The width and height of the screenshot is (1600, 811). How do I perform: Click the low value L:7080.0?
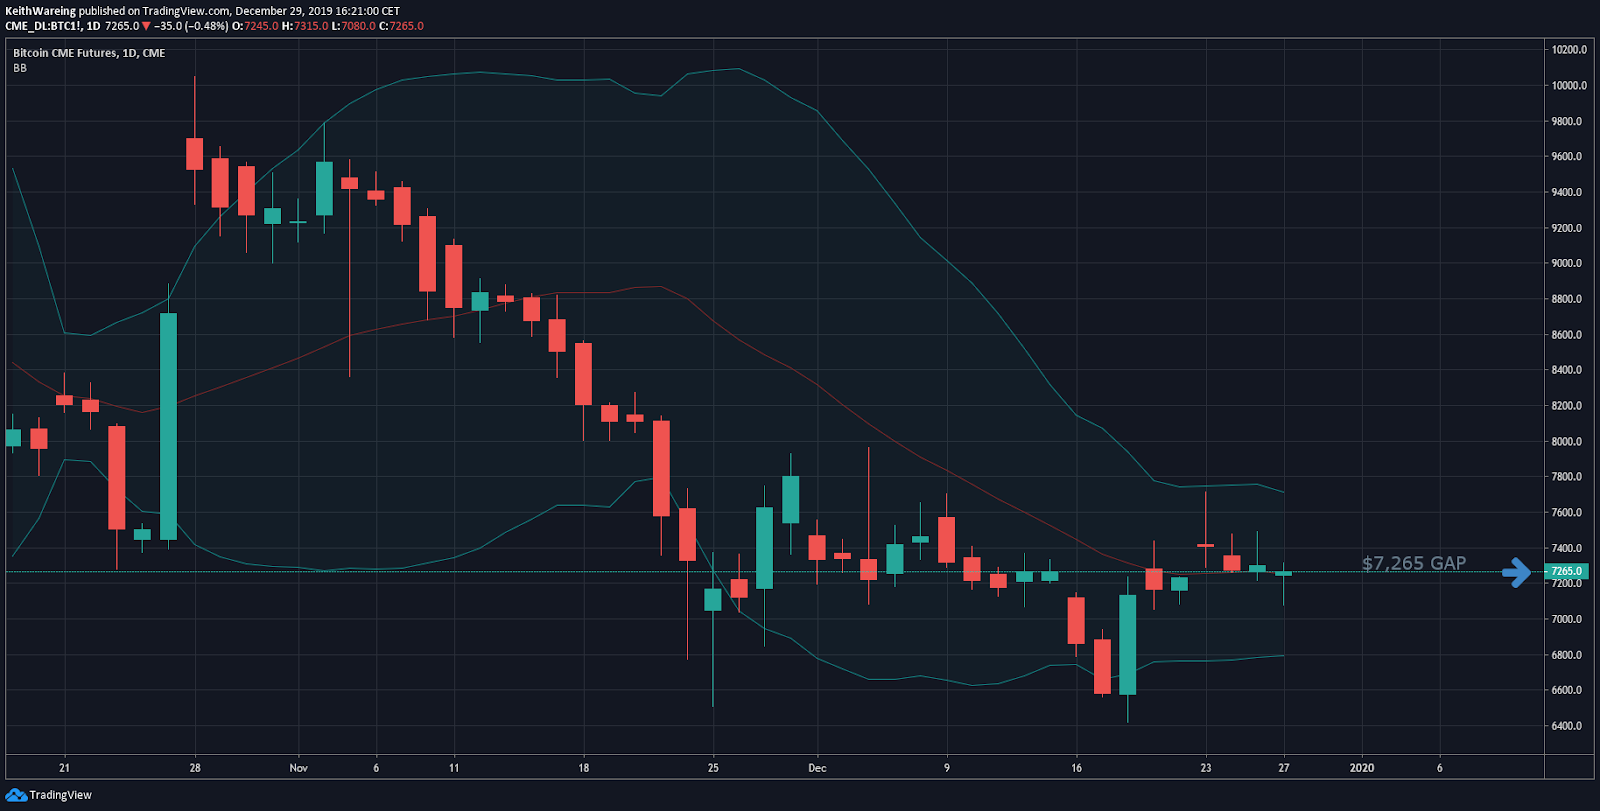[x=354, y=26]
